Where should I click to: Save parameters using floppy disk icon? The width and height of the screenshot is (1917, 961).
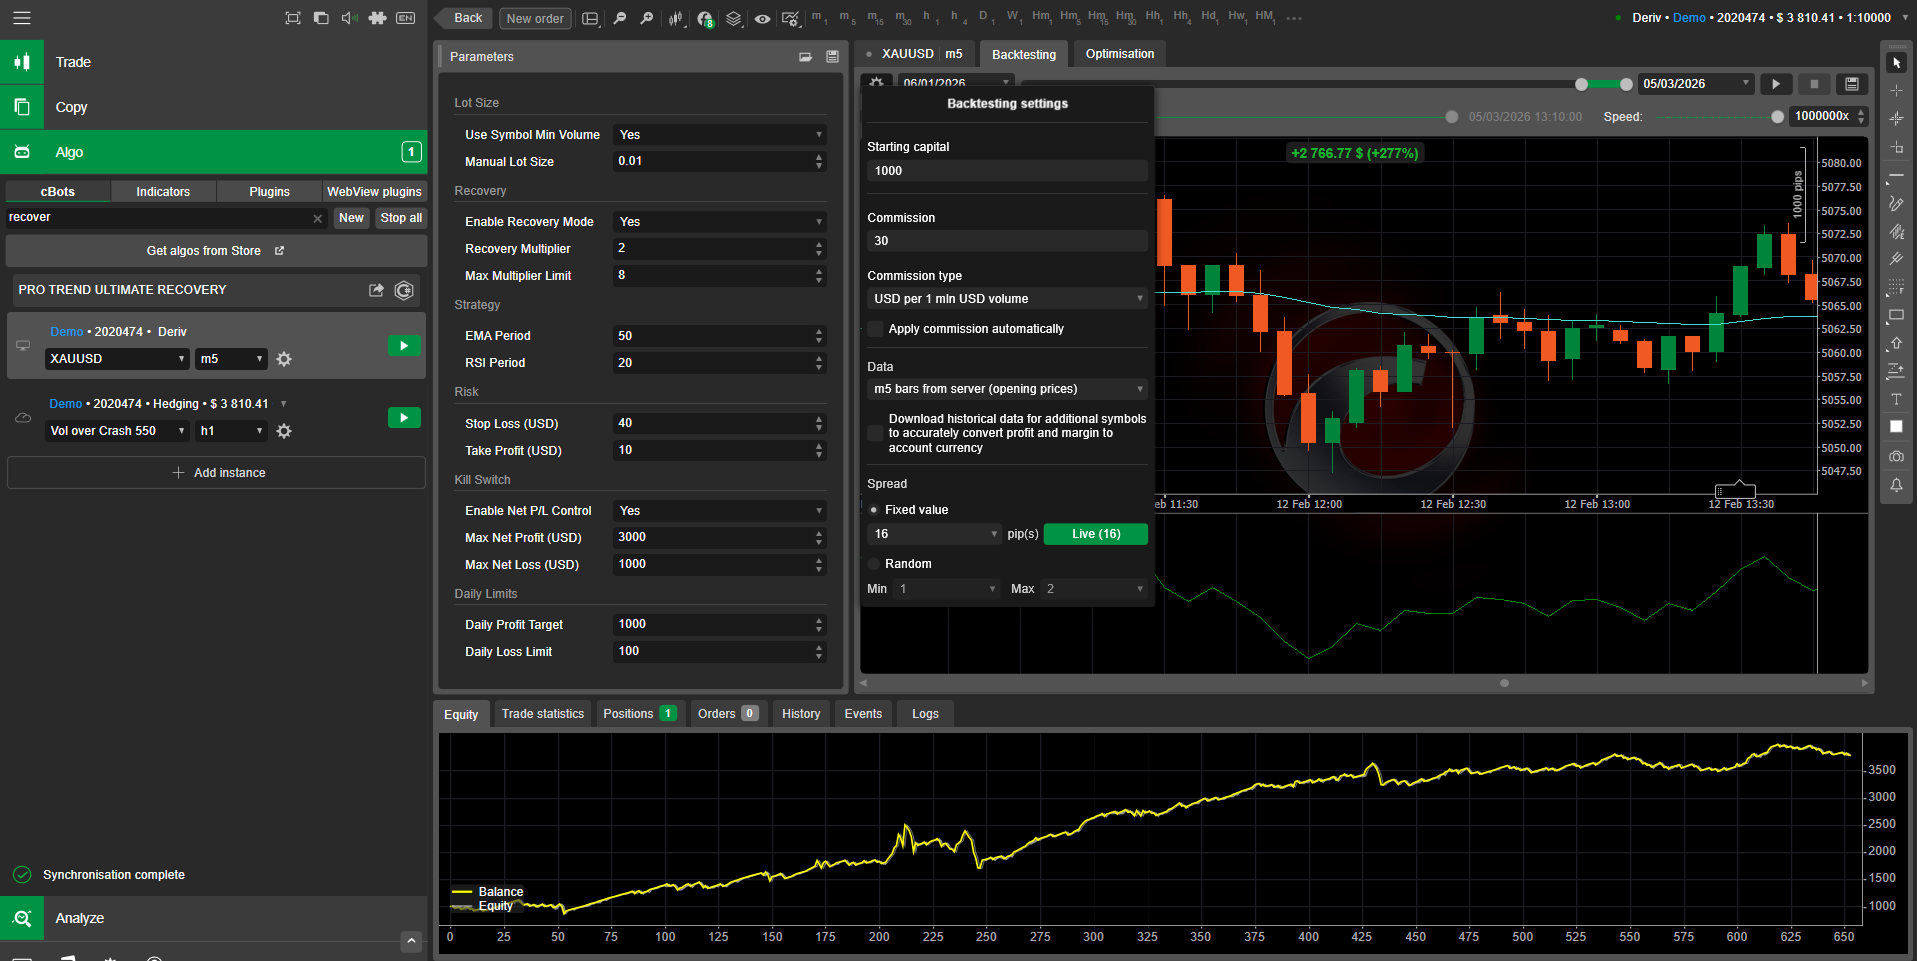832,57
